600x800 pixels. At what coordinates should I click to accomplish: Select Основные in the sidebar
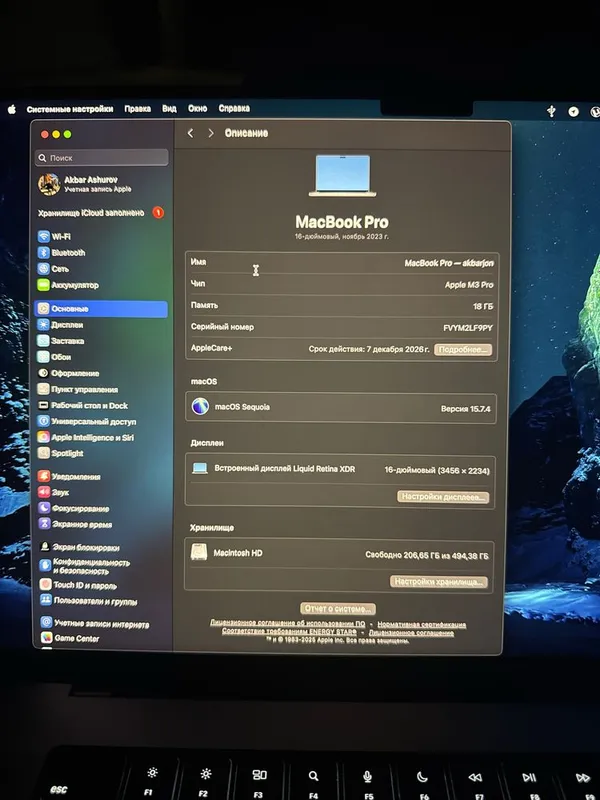click(x=101, y=309)
